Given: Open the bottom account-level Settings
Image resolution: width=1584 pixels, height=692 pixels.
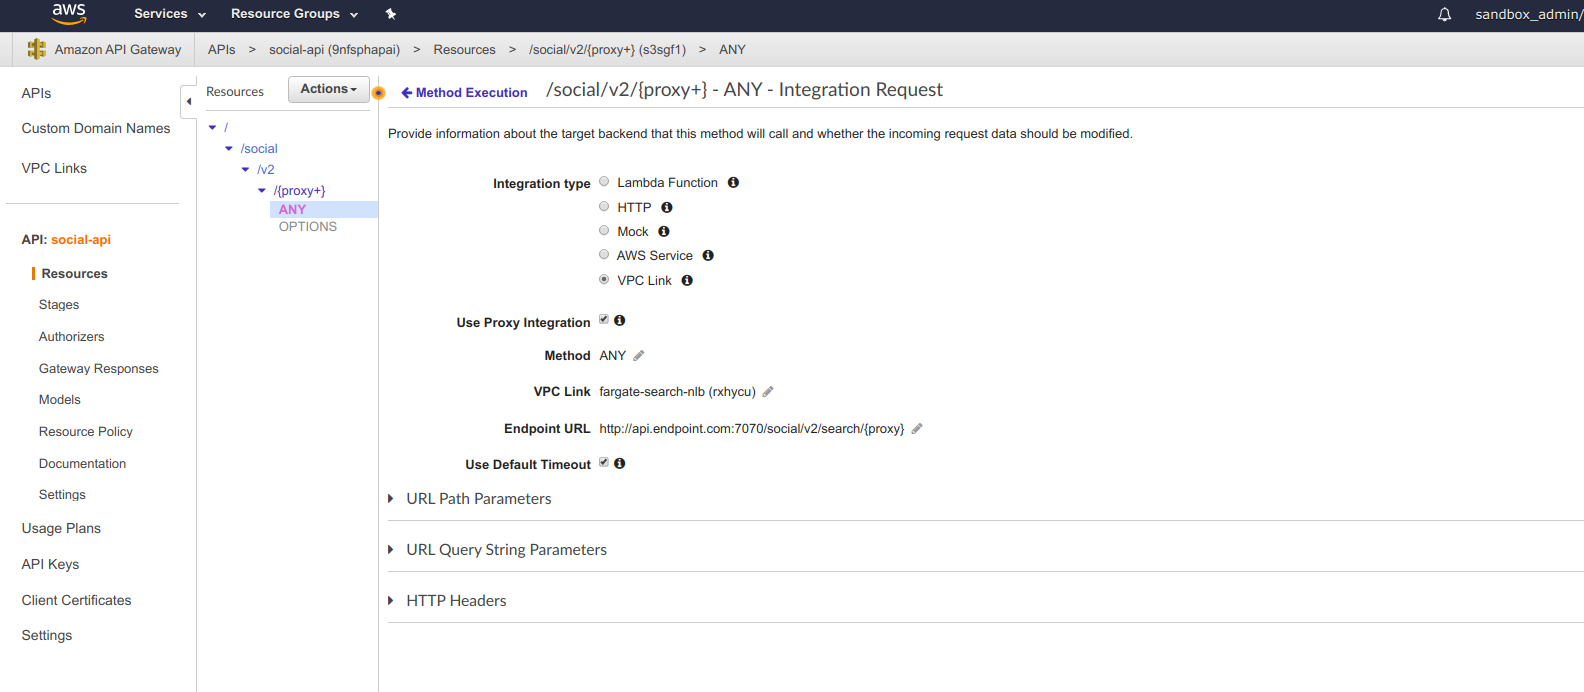Looking at the screenshot, I should click(47, 636).
